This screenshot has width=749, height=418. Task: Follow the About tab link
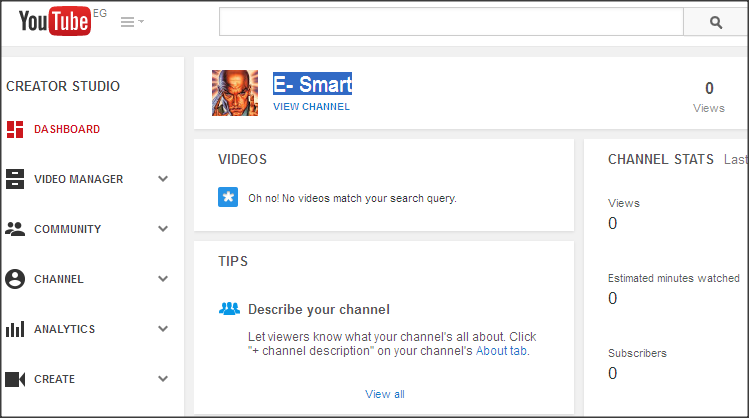tap(502, 351)
